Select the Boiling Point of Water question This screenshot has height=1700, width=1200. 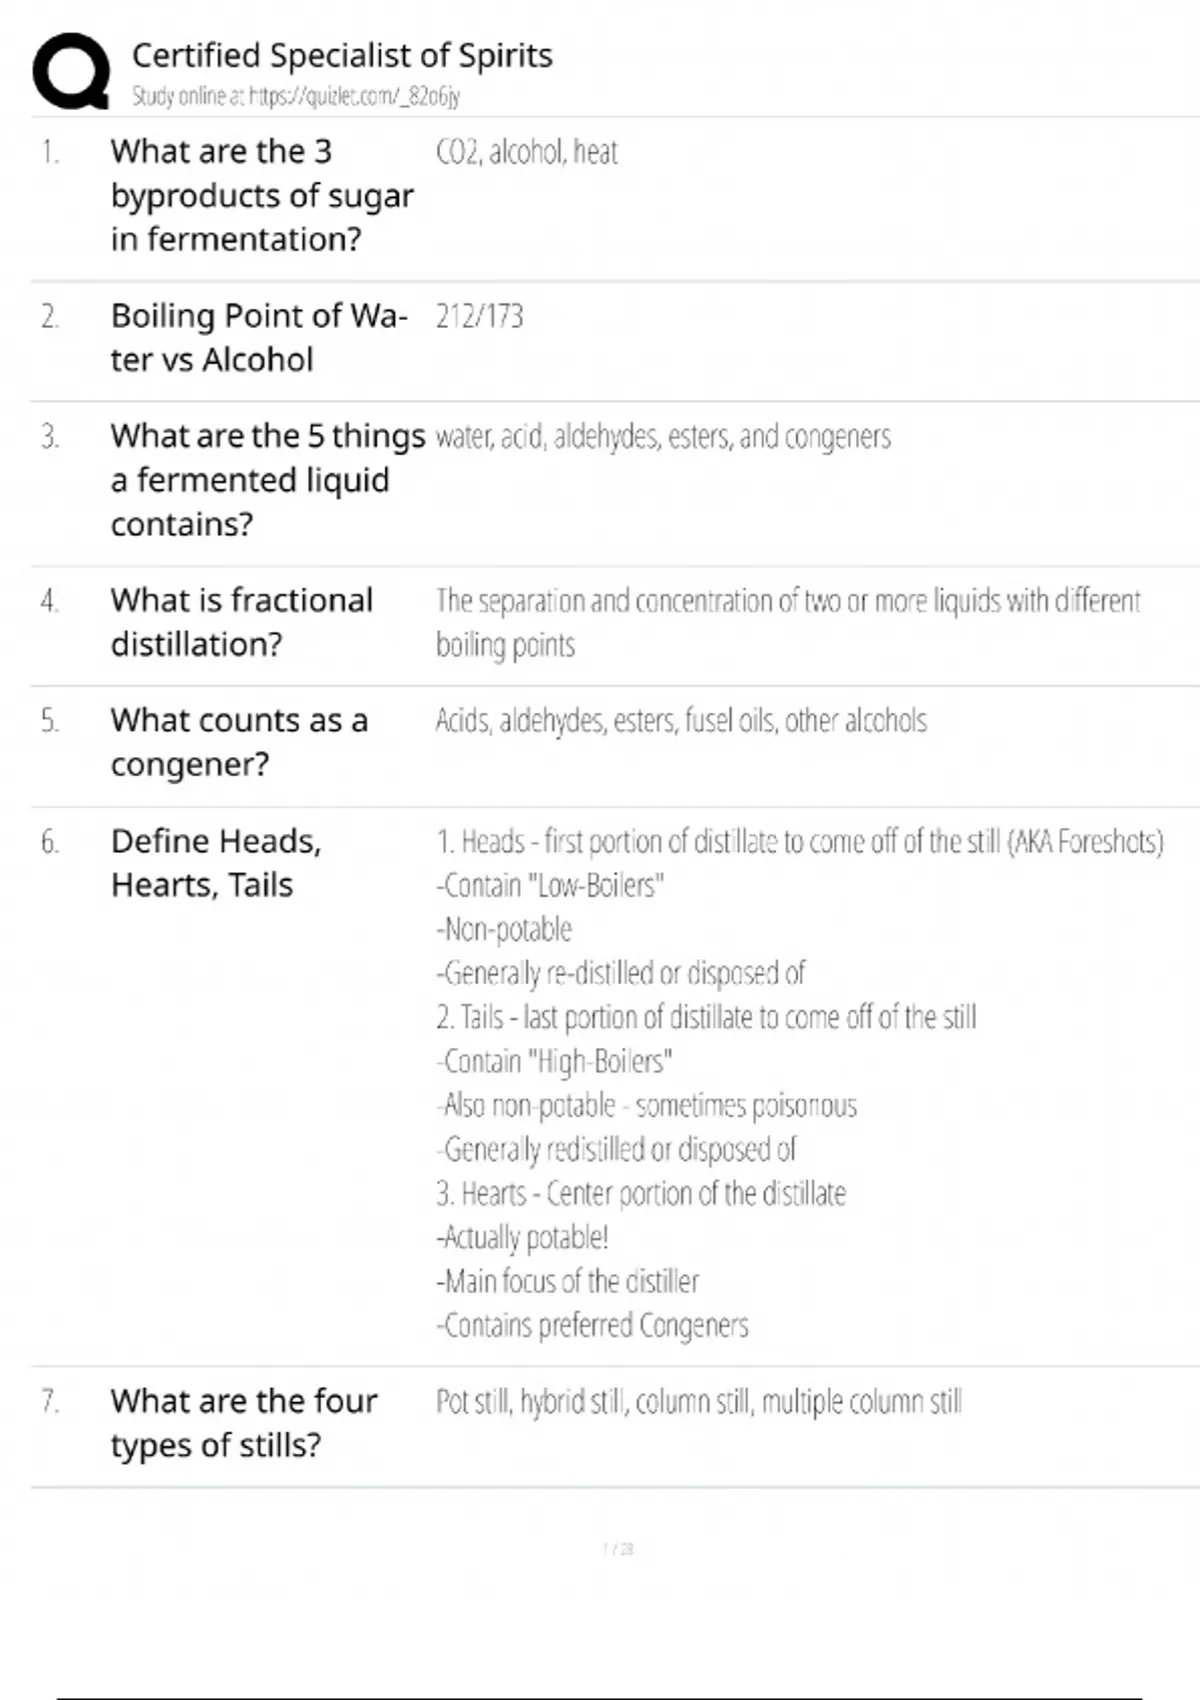259,337
